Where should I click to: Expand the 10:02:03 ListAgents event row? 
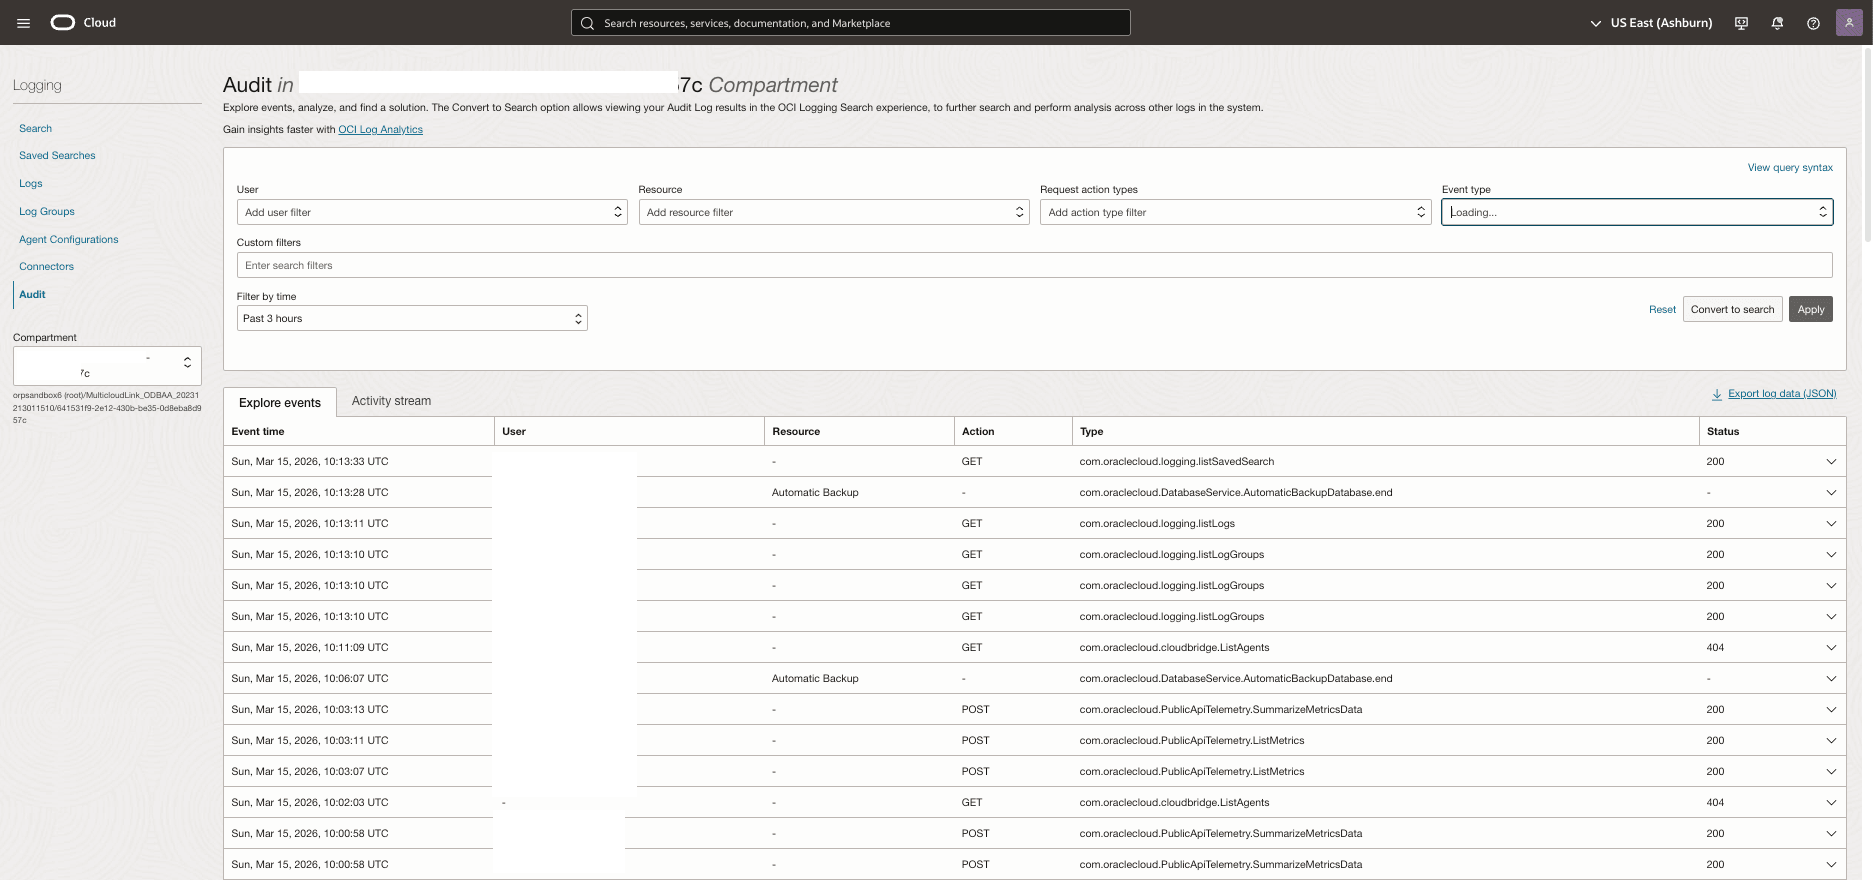1831,803
